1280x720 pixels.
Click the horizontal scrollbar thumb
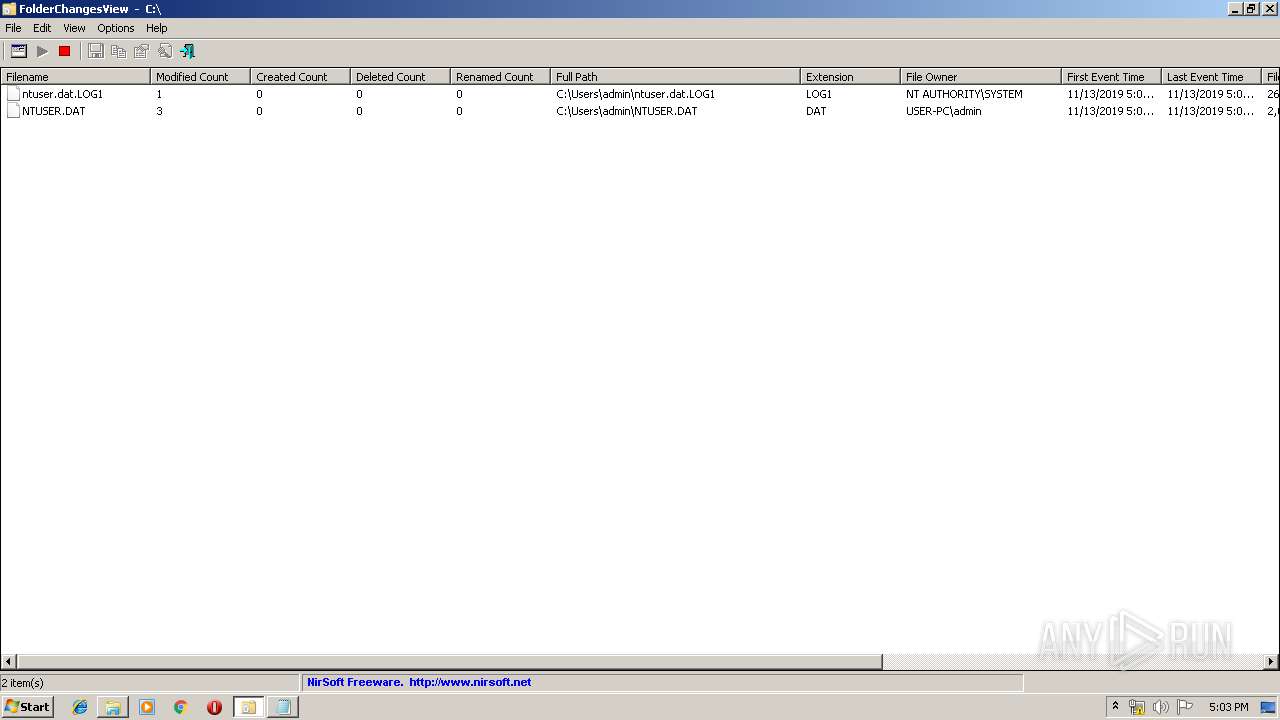pos(449,661)
